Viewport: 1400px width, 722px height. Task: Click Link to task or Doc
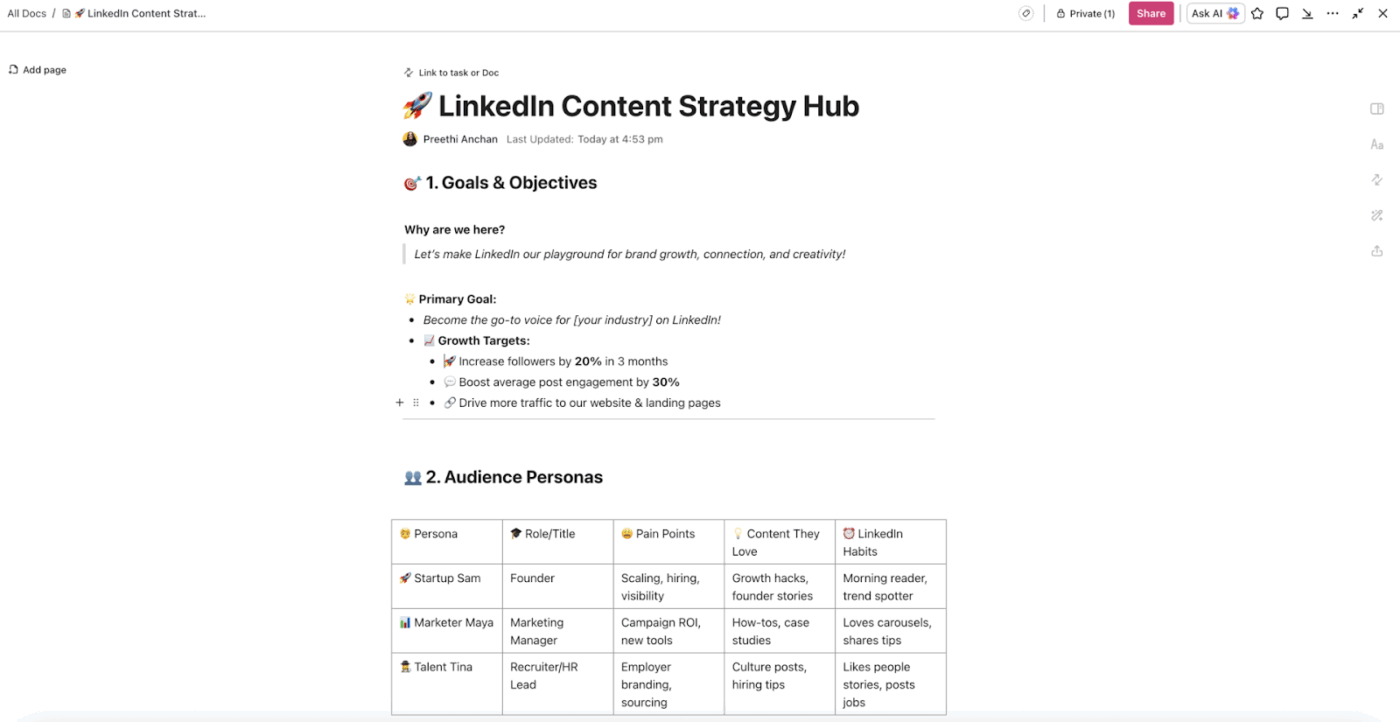tap(452, 72)
